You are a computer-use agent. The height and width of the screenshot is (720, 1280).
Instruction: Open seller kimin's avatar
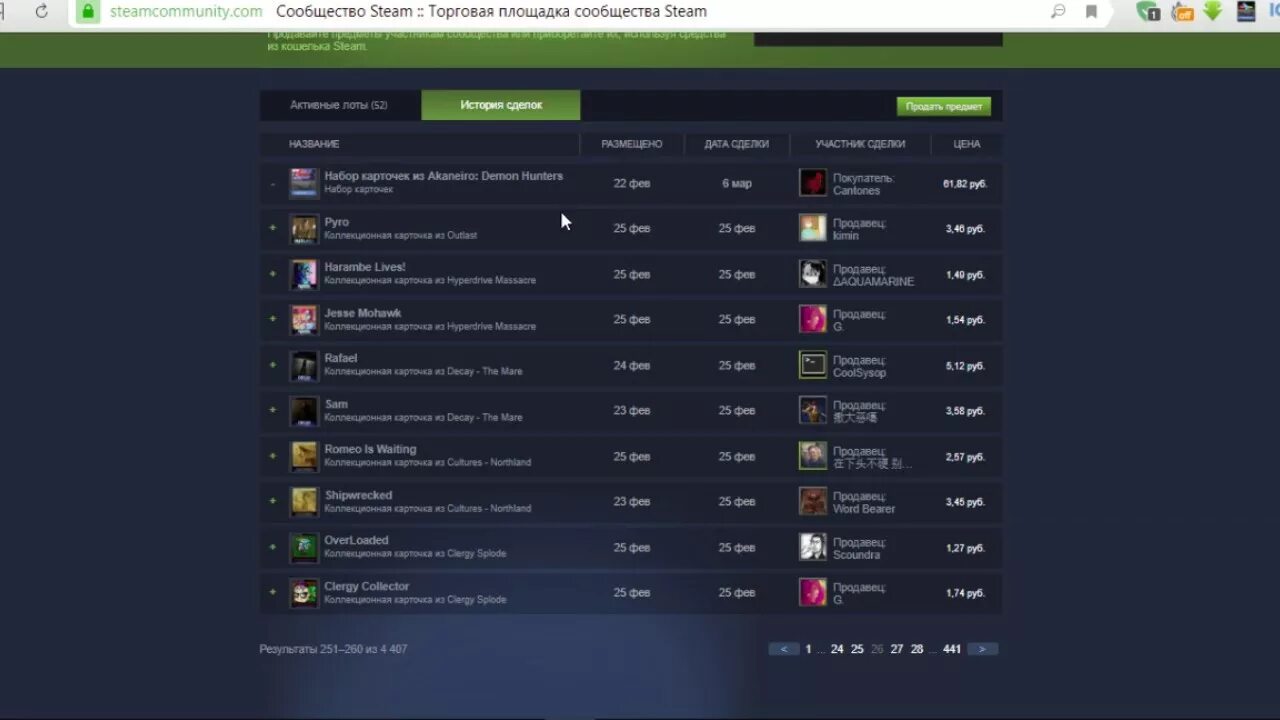813,228
